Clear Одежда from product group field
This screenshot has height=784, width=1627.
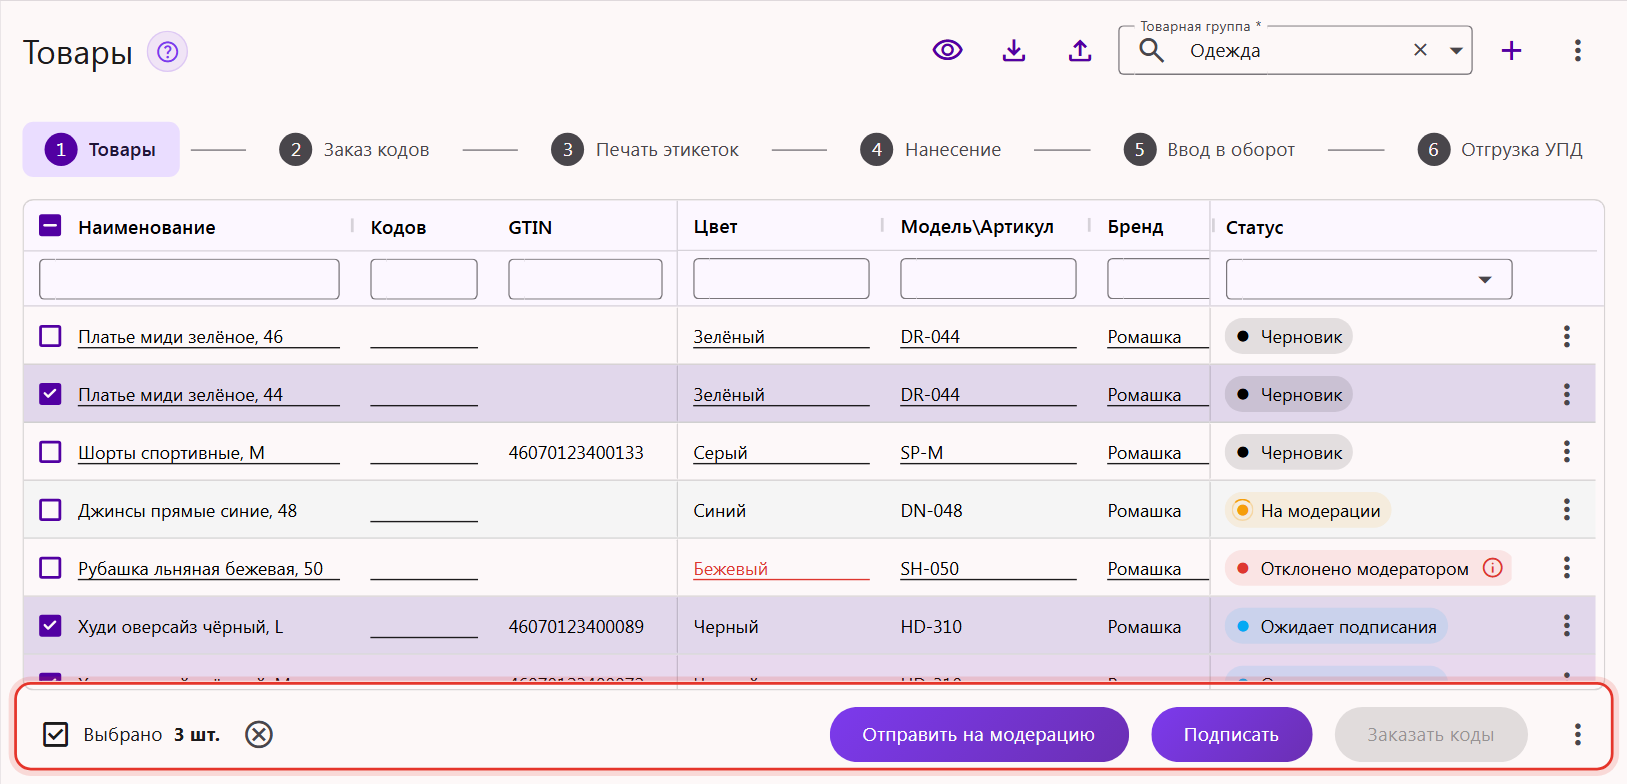(1420, 50)
